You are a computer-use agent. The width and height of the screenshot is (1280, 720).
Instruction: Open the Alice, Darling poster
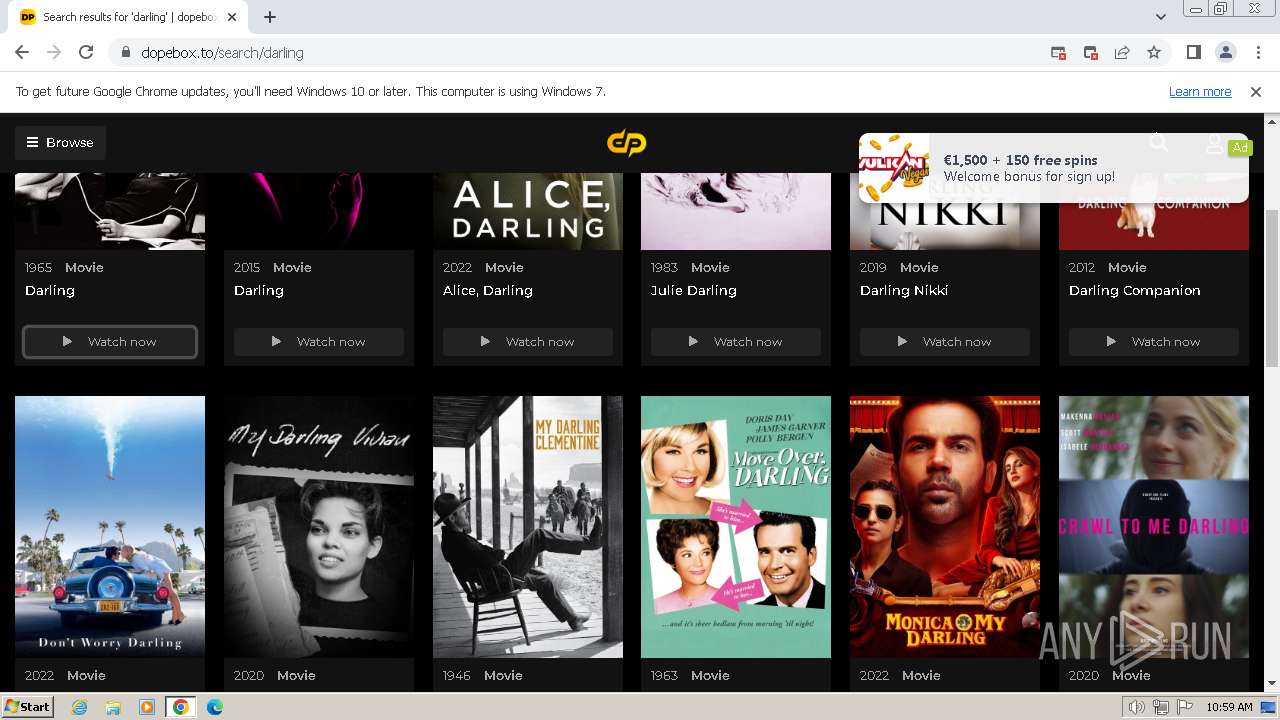click(528, 211)
